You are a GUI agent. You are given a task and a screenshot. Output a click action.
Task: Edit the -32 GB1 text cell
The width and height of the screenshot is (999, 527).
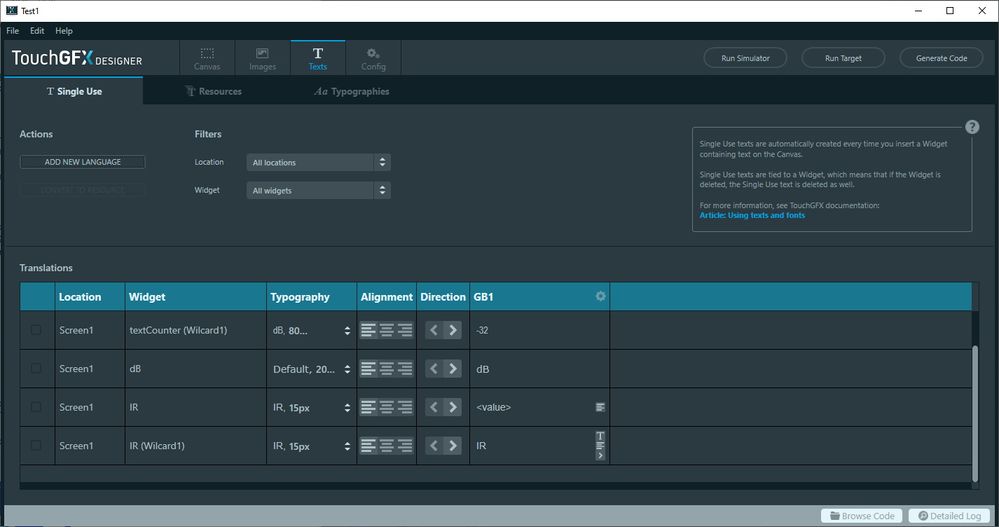coord(539,330)
